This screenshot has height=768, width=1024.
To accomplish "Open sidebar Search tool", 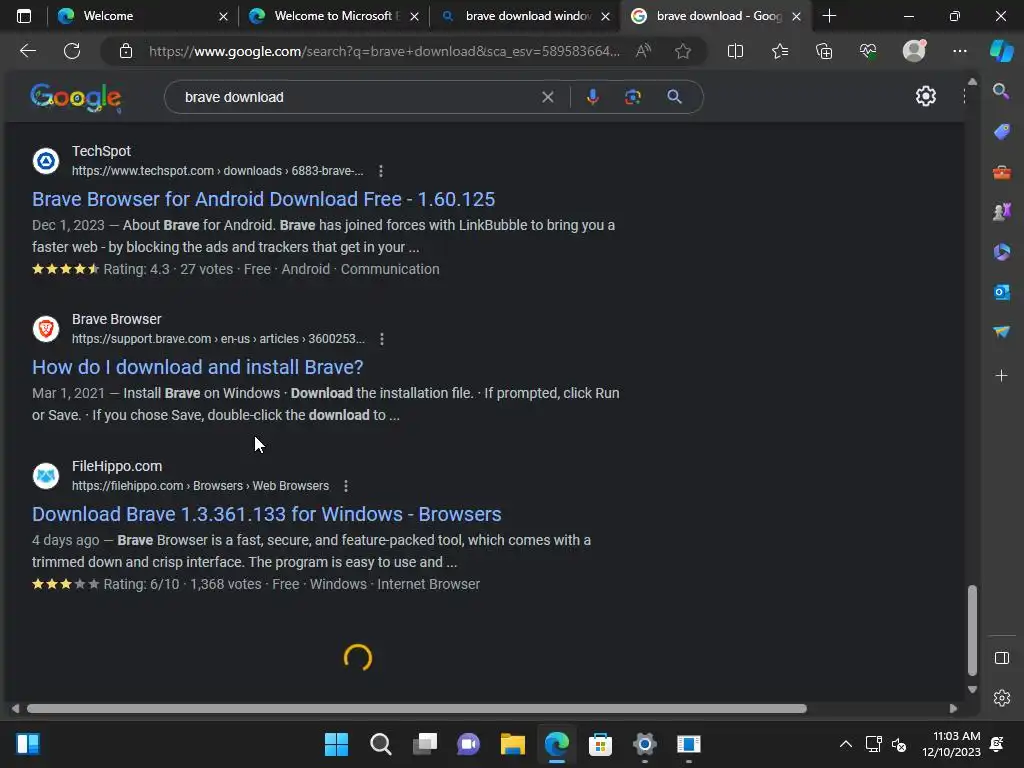I will 1001,91.
